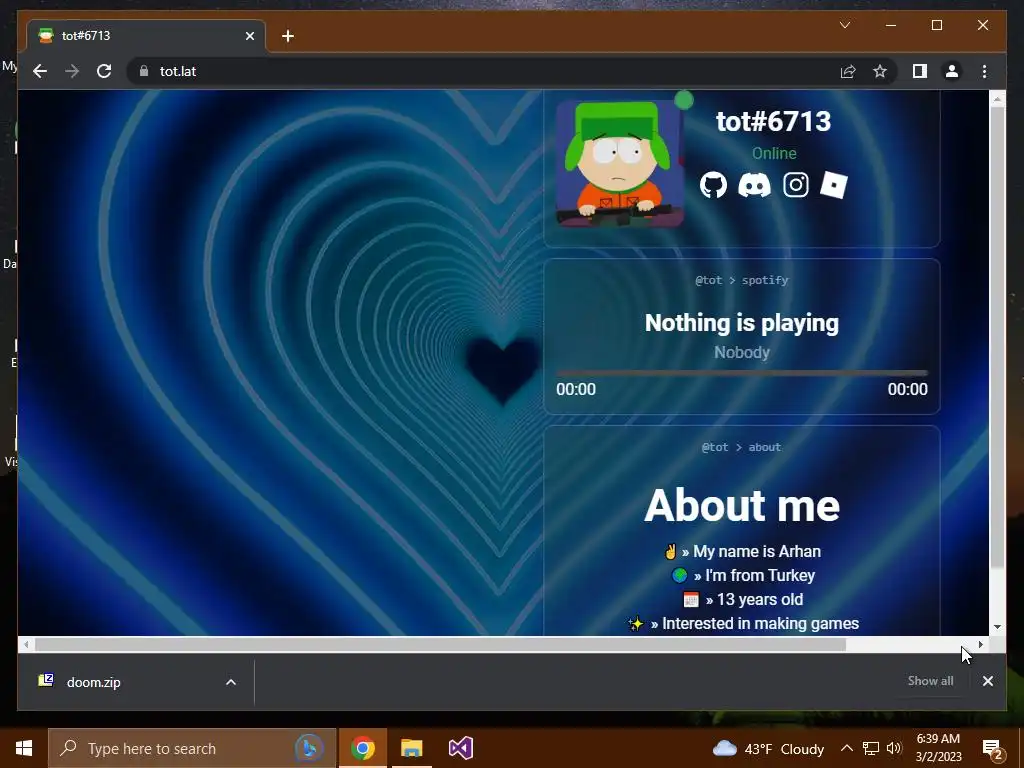Open the Instagram icon link
The width and height of the screenshot is (1024, 768).
[795, 185]
